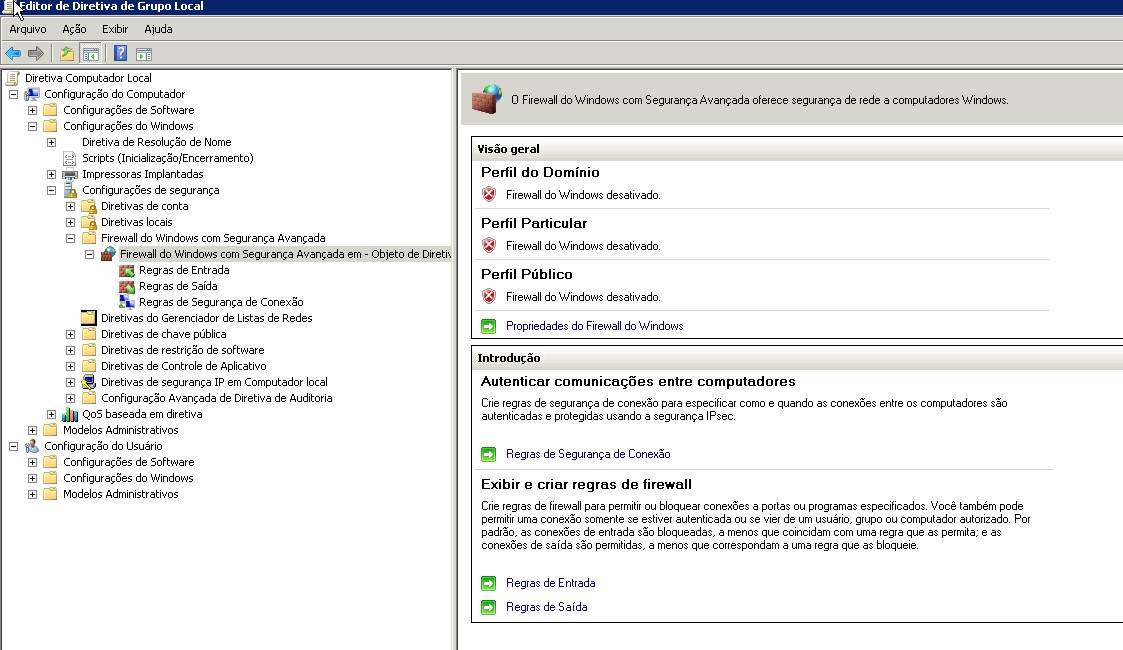This screenshot has height=650, width=1123.
Task: Click the Diretiva Computador Local root icon
Action: (x=13, y=78)
